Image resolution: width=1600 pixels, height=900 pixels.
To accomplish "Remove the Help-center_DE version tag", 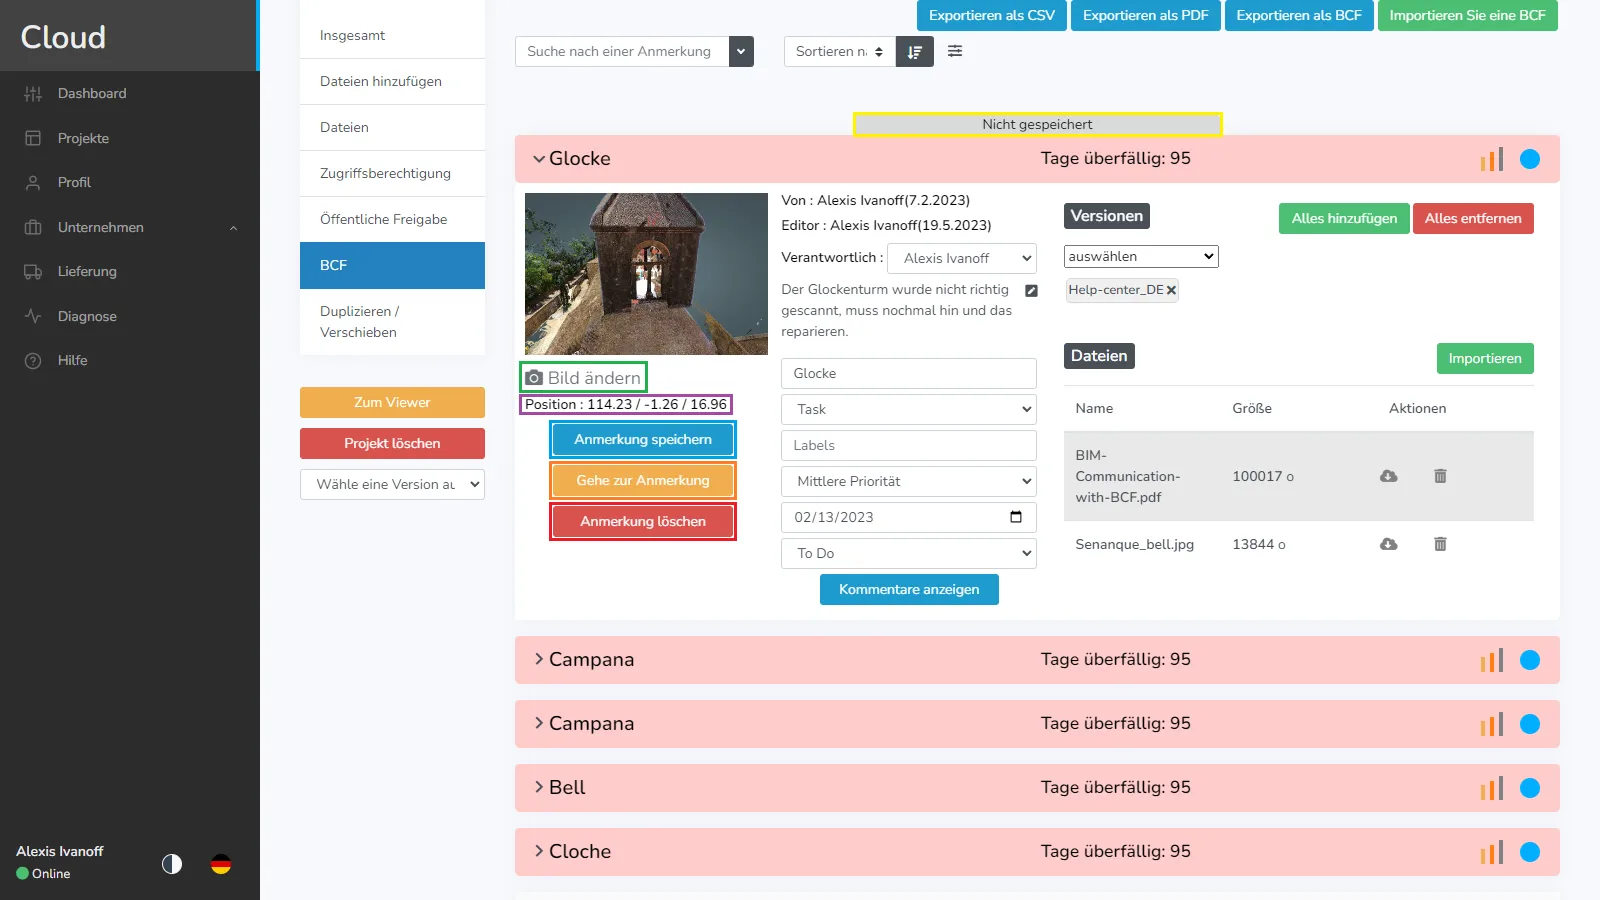I will click(1171, 290).
